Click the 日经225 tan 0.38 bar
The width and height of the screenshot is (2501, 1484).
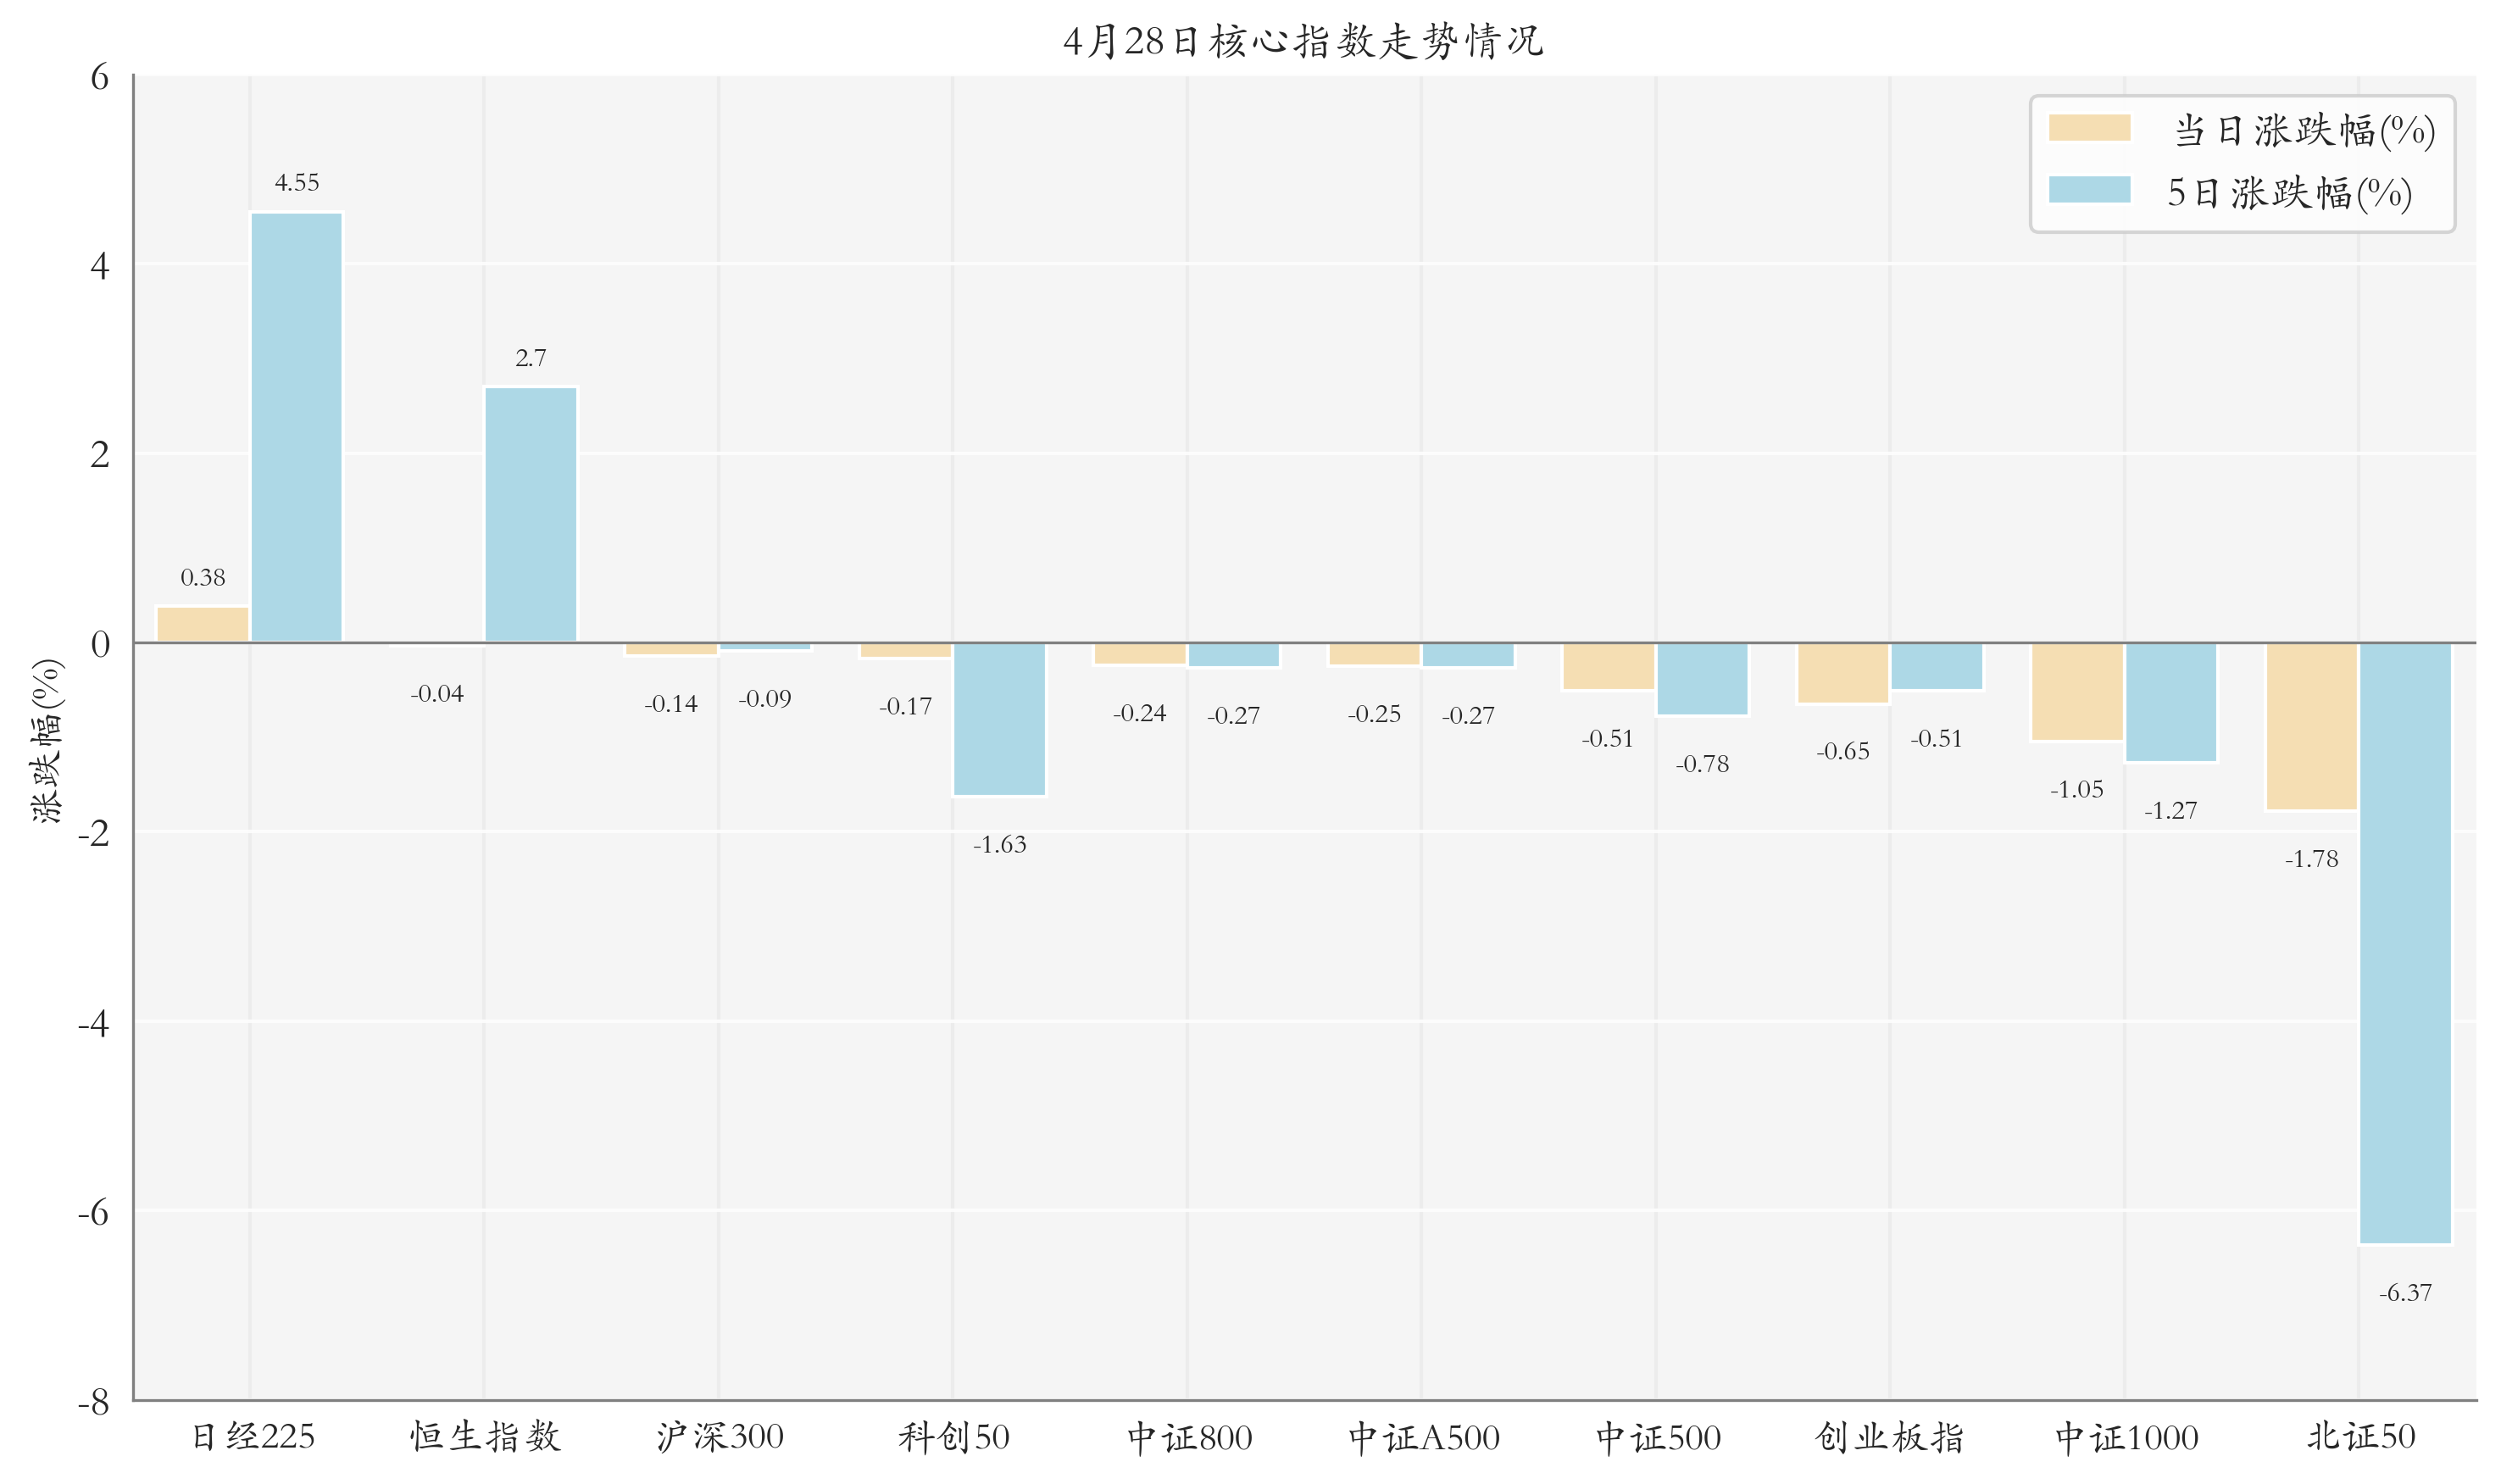[x=203, y=625]
